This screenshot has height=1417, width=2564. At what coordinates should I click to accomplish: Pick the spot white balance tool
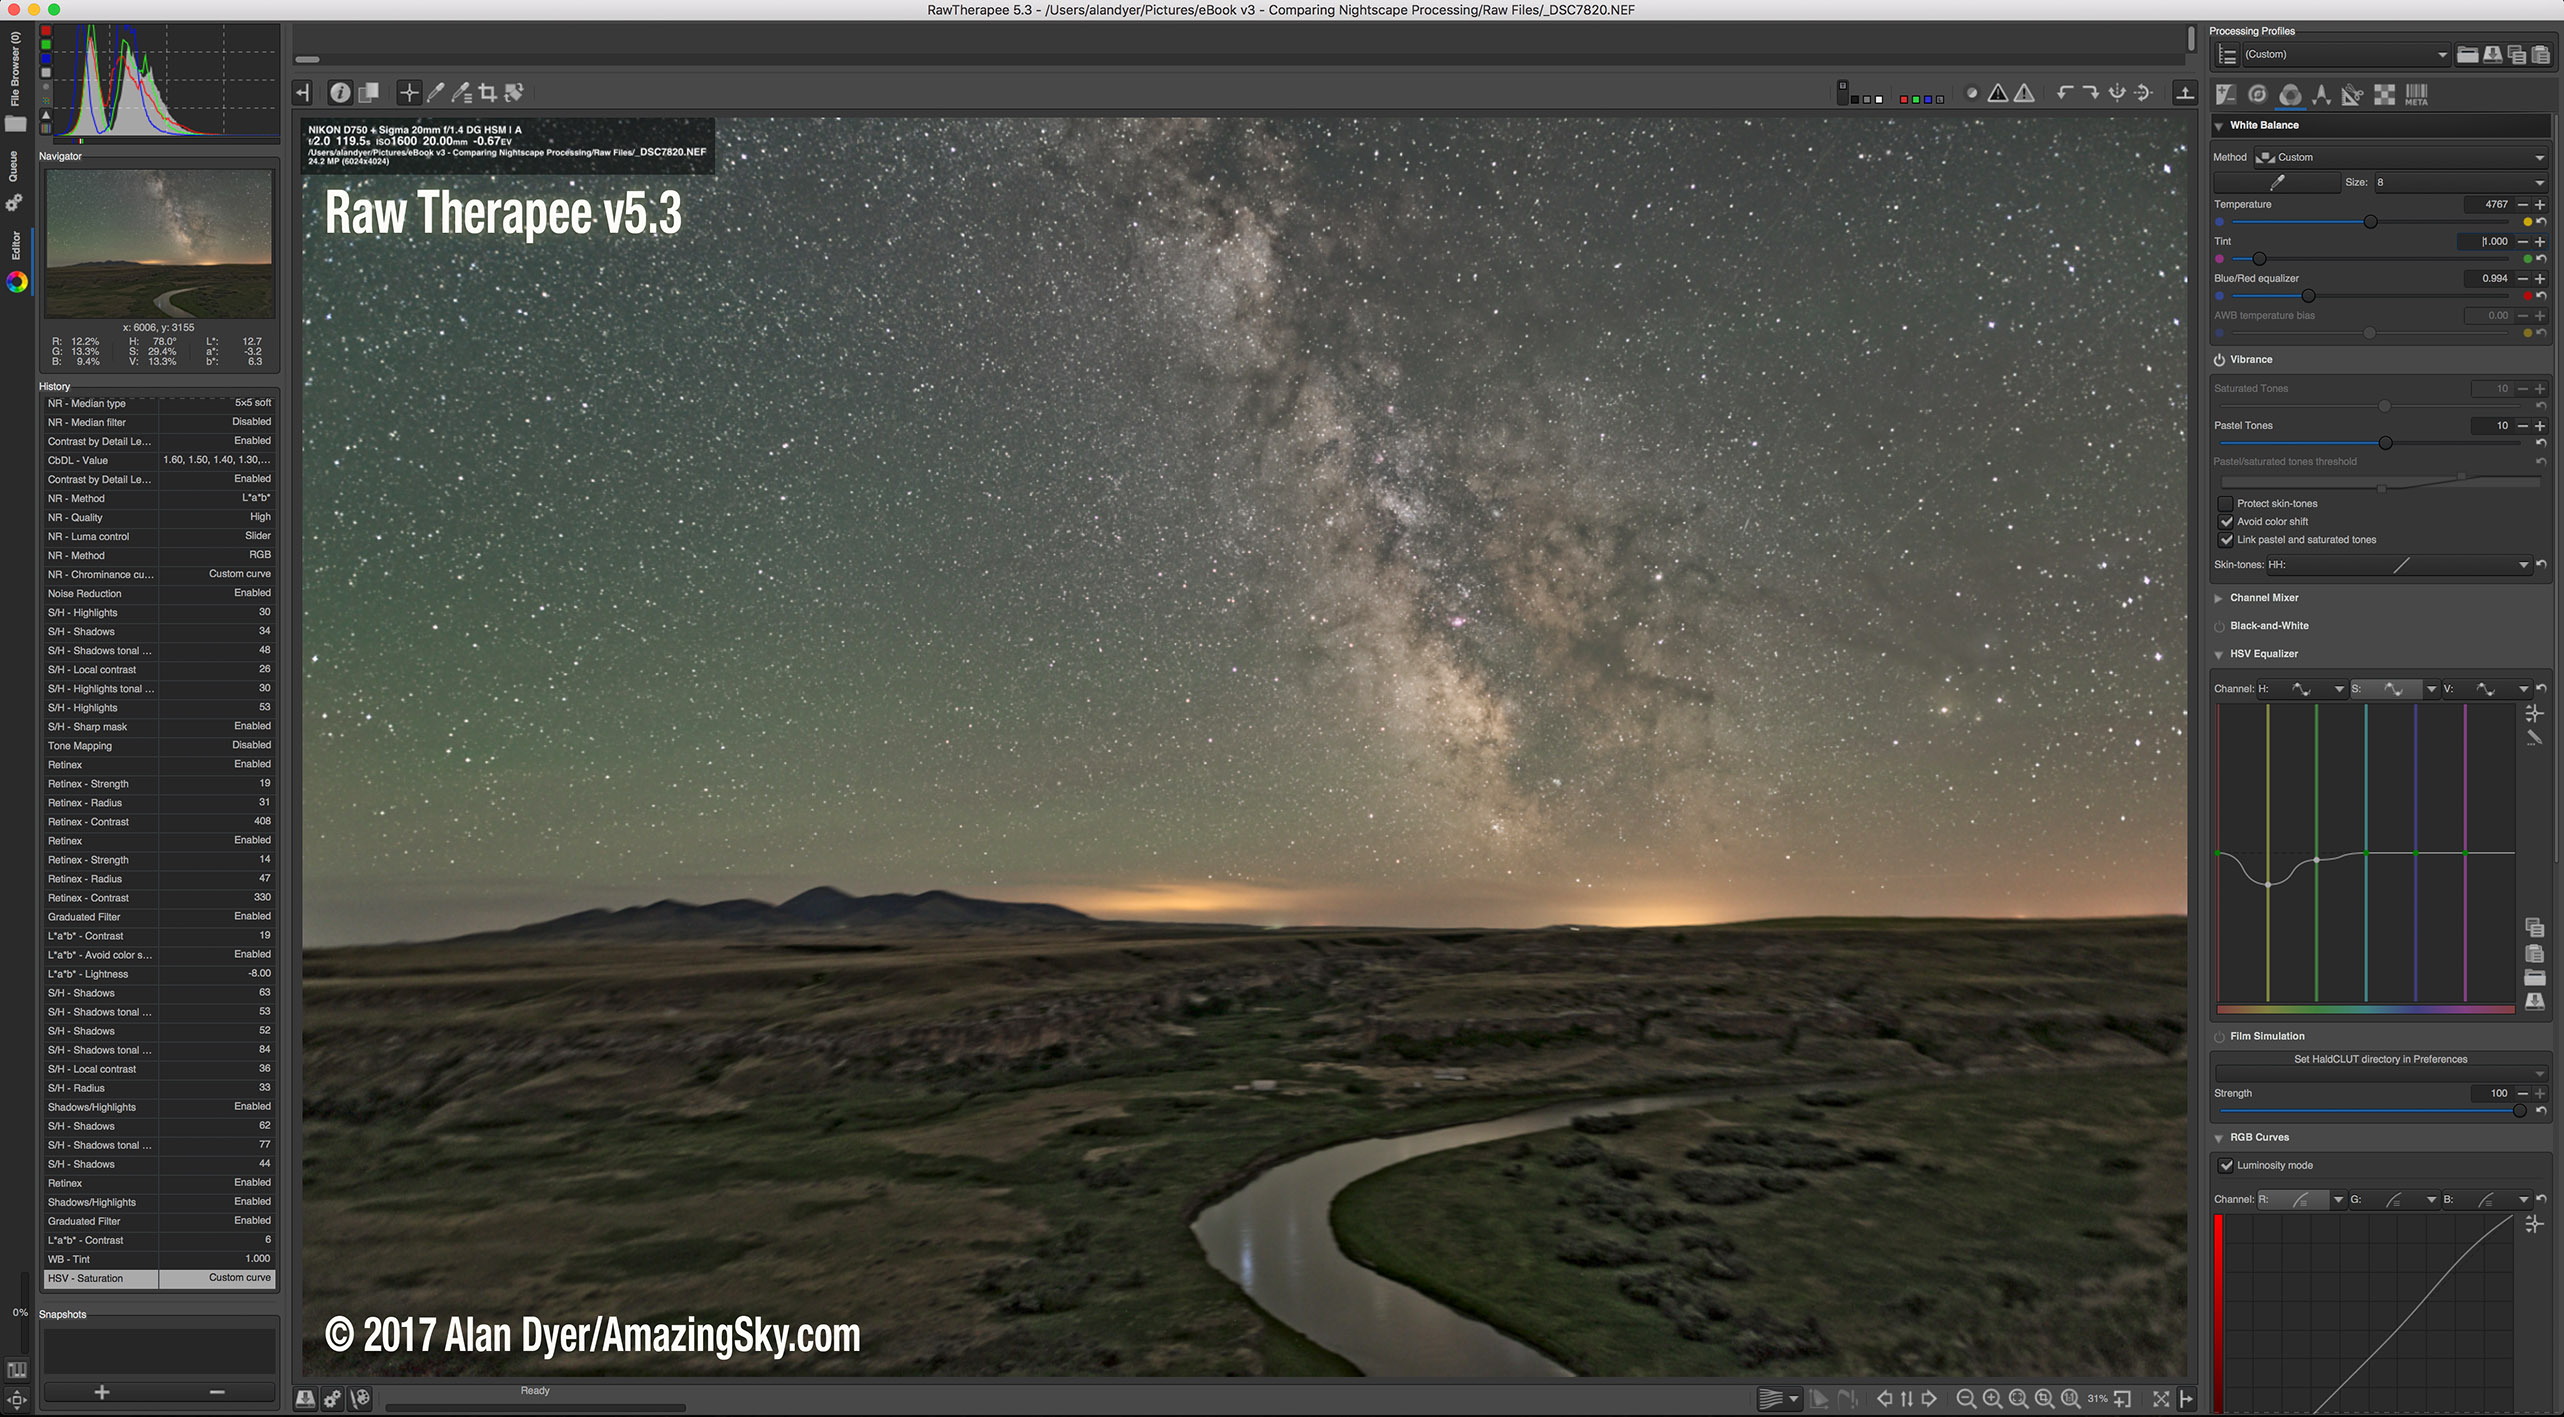coord(436,93)
